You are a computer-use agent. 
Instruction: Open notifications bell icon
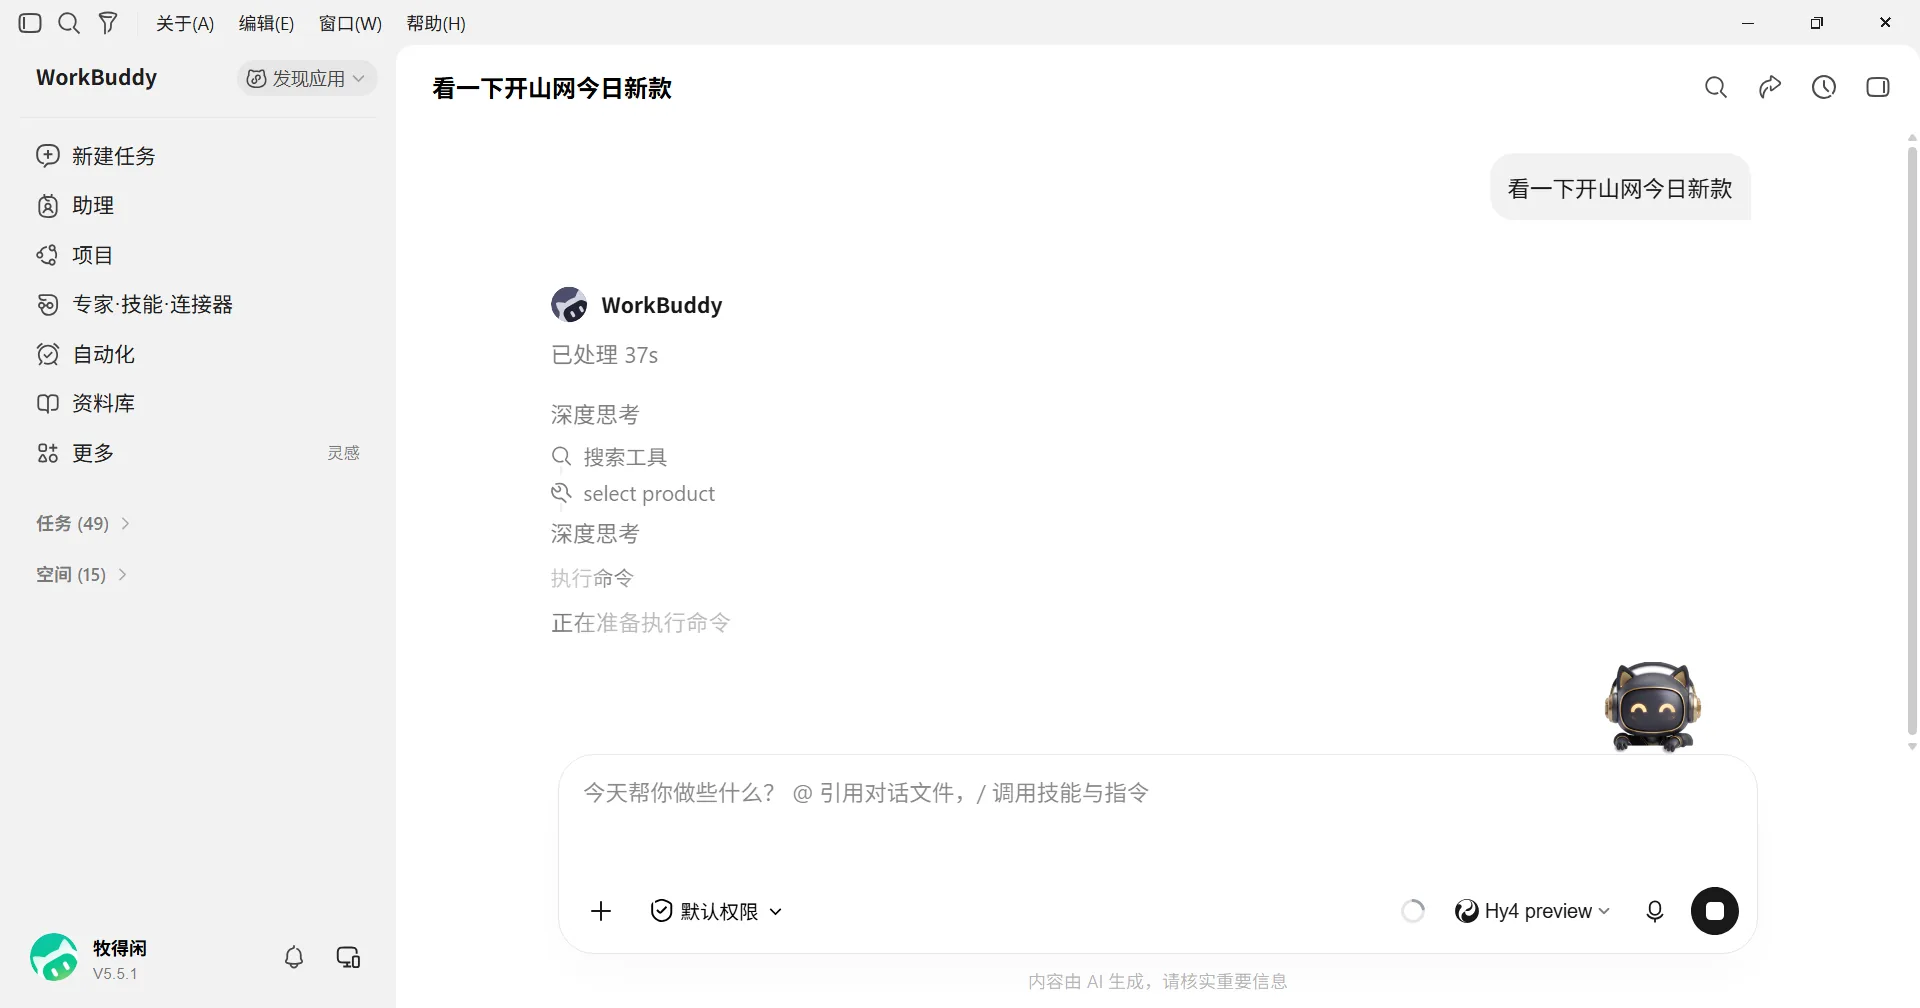[x=294, y=957]
